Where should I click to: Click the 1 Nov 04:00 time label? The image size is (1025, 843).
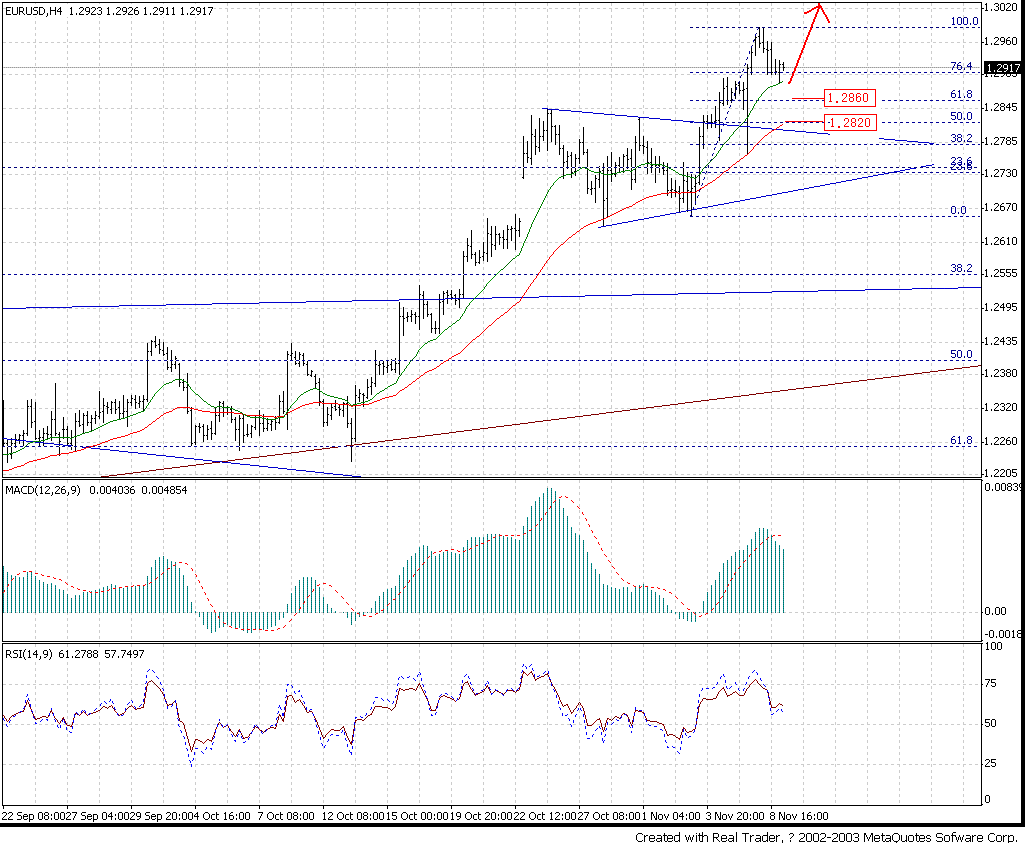(670, 816)
